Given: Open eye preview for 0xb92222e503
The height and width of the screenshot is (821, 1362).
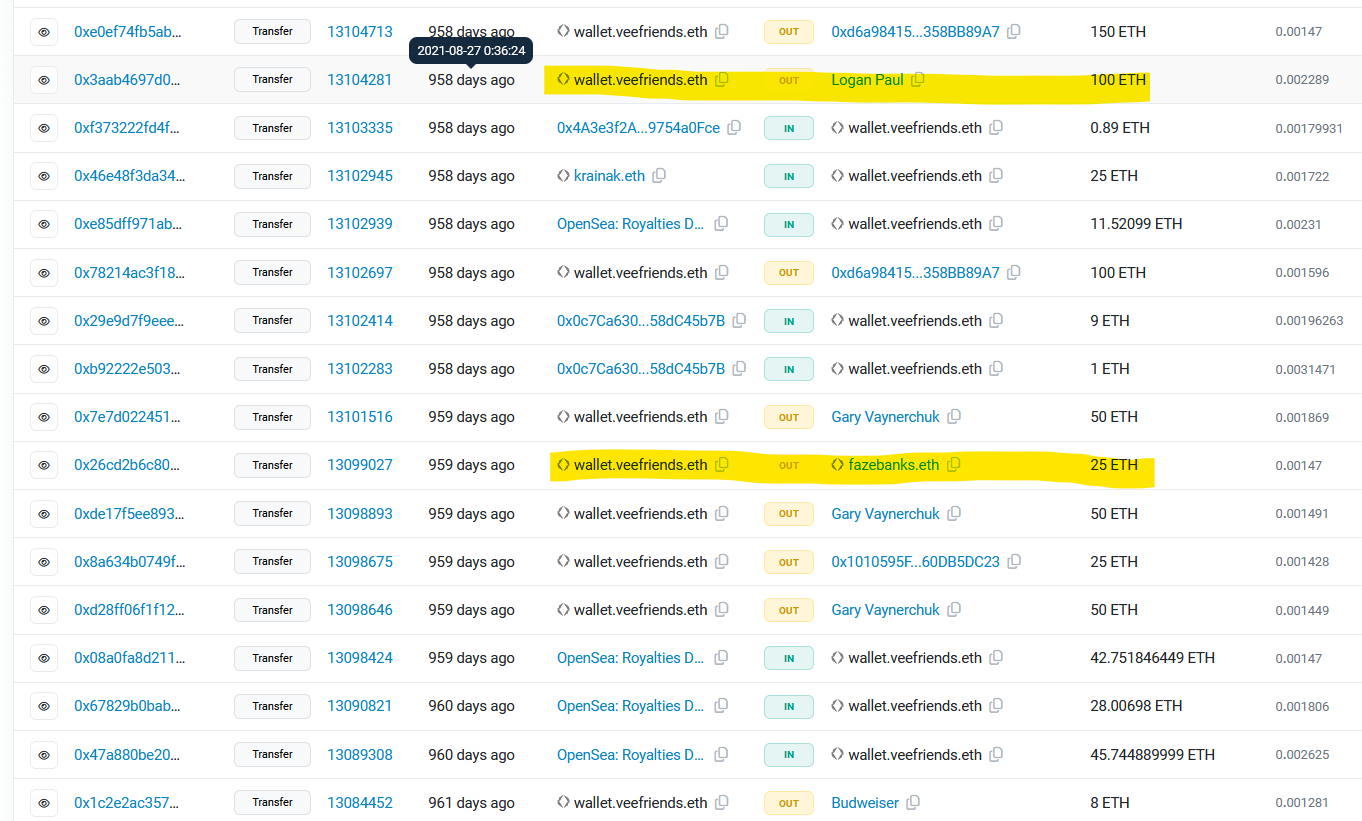Looking at the screenshot, I should pyautogui.click(x=44, y=369).
